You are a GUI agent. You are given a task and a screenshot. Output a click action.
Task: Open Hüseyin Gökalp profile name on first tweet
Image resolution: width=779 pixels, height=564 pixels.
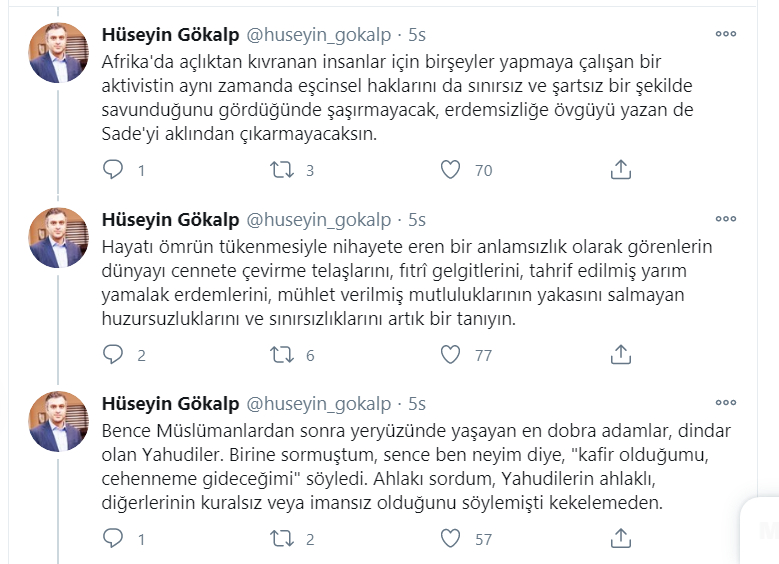[x=170, y=34]
